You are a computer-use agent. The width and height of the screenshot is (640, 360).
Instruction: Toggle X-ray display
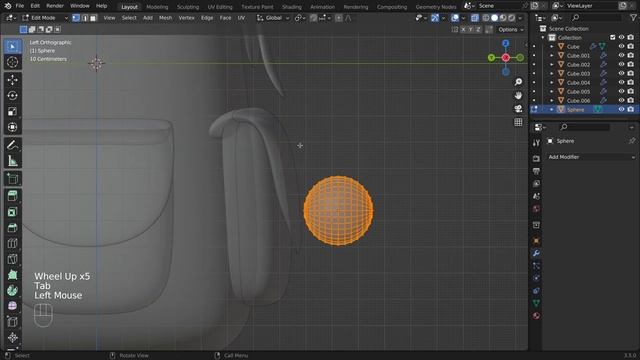click(x=474, y=18)
